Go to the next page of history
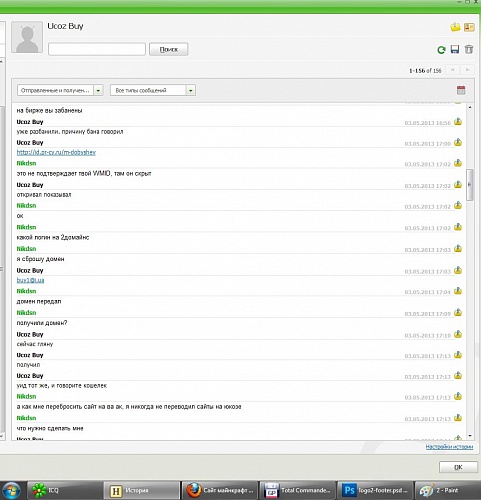Viewport: 481px width, 500px height. pos(468,70)
